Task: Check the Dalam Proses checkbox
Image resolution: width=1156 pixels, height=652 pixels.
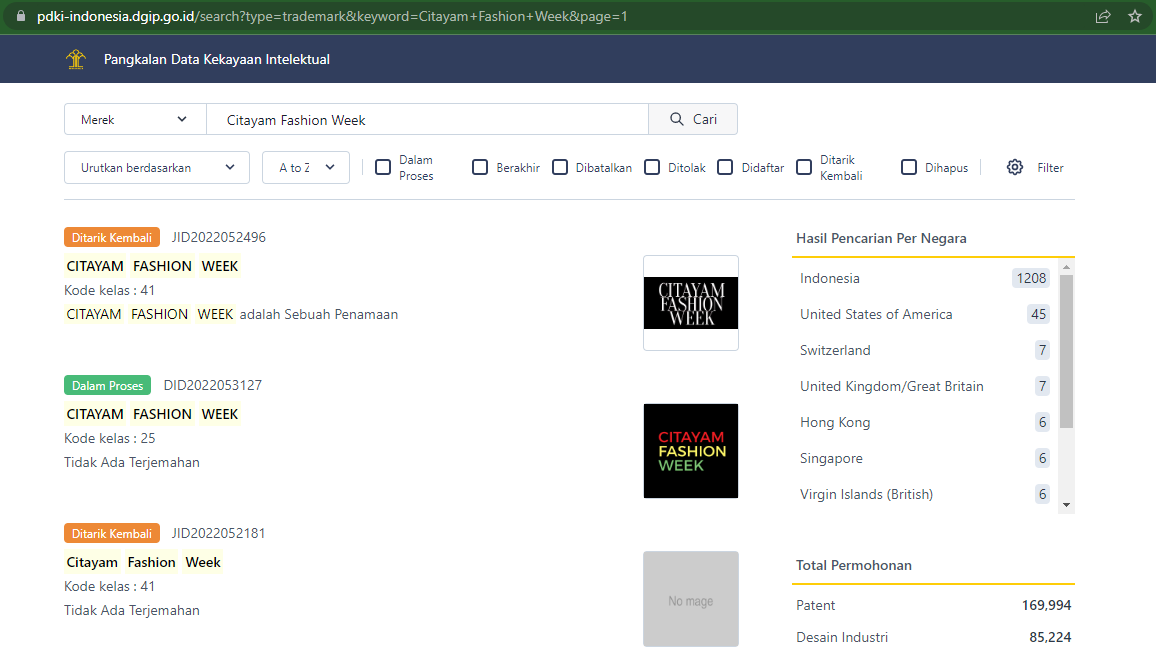Action: point(383,167)
